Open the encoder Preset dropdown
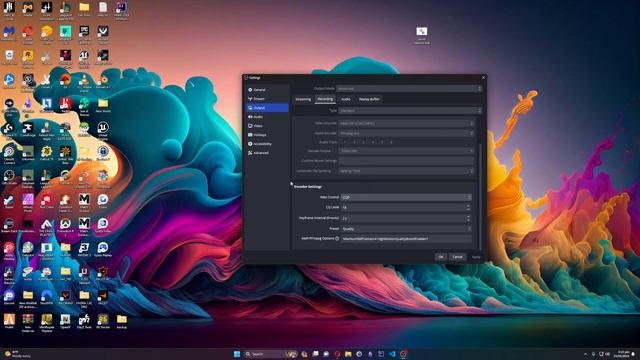This screenshot has height=360, width=640. tap(406, 229)
